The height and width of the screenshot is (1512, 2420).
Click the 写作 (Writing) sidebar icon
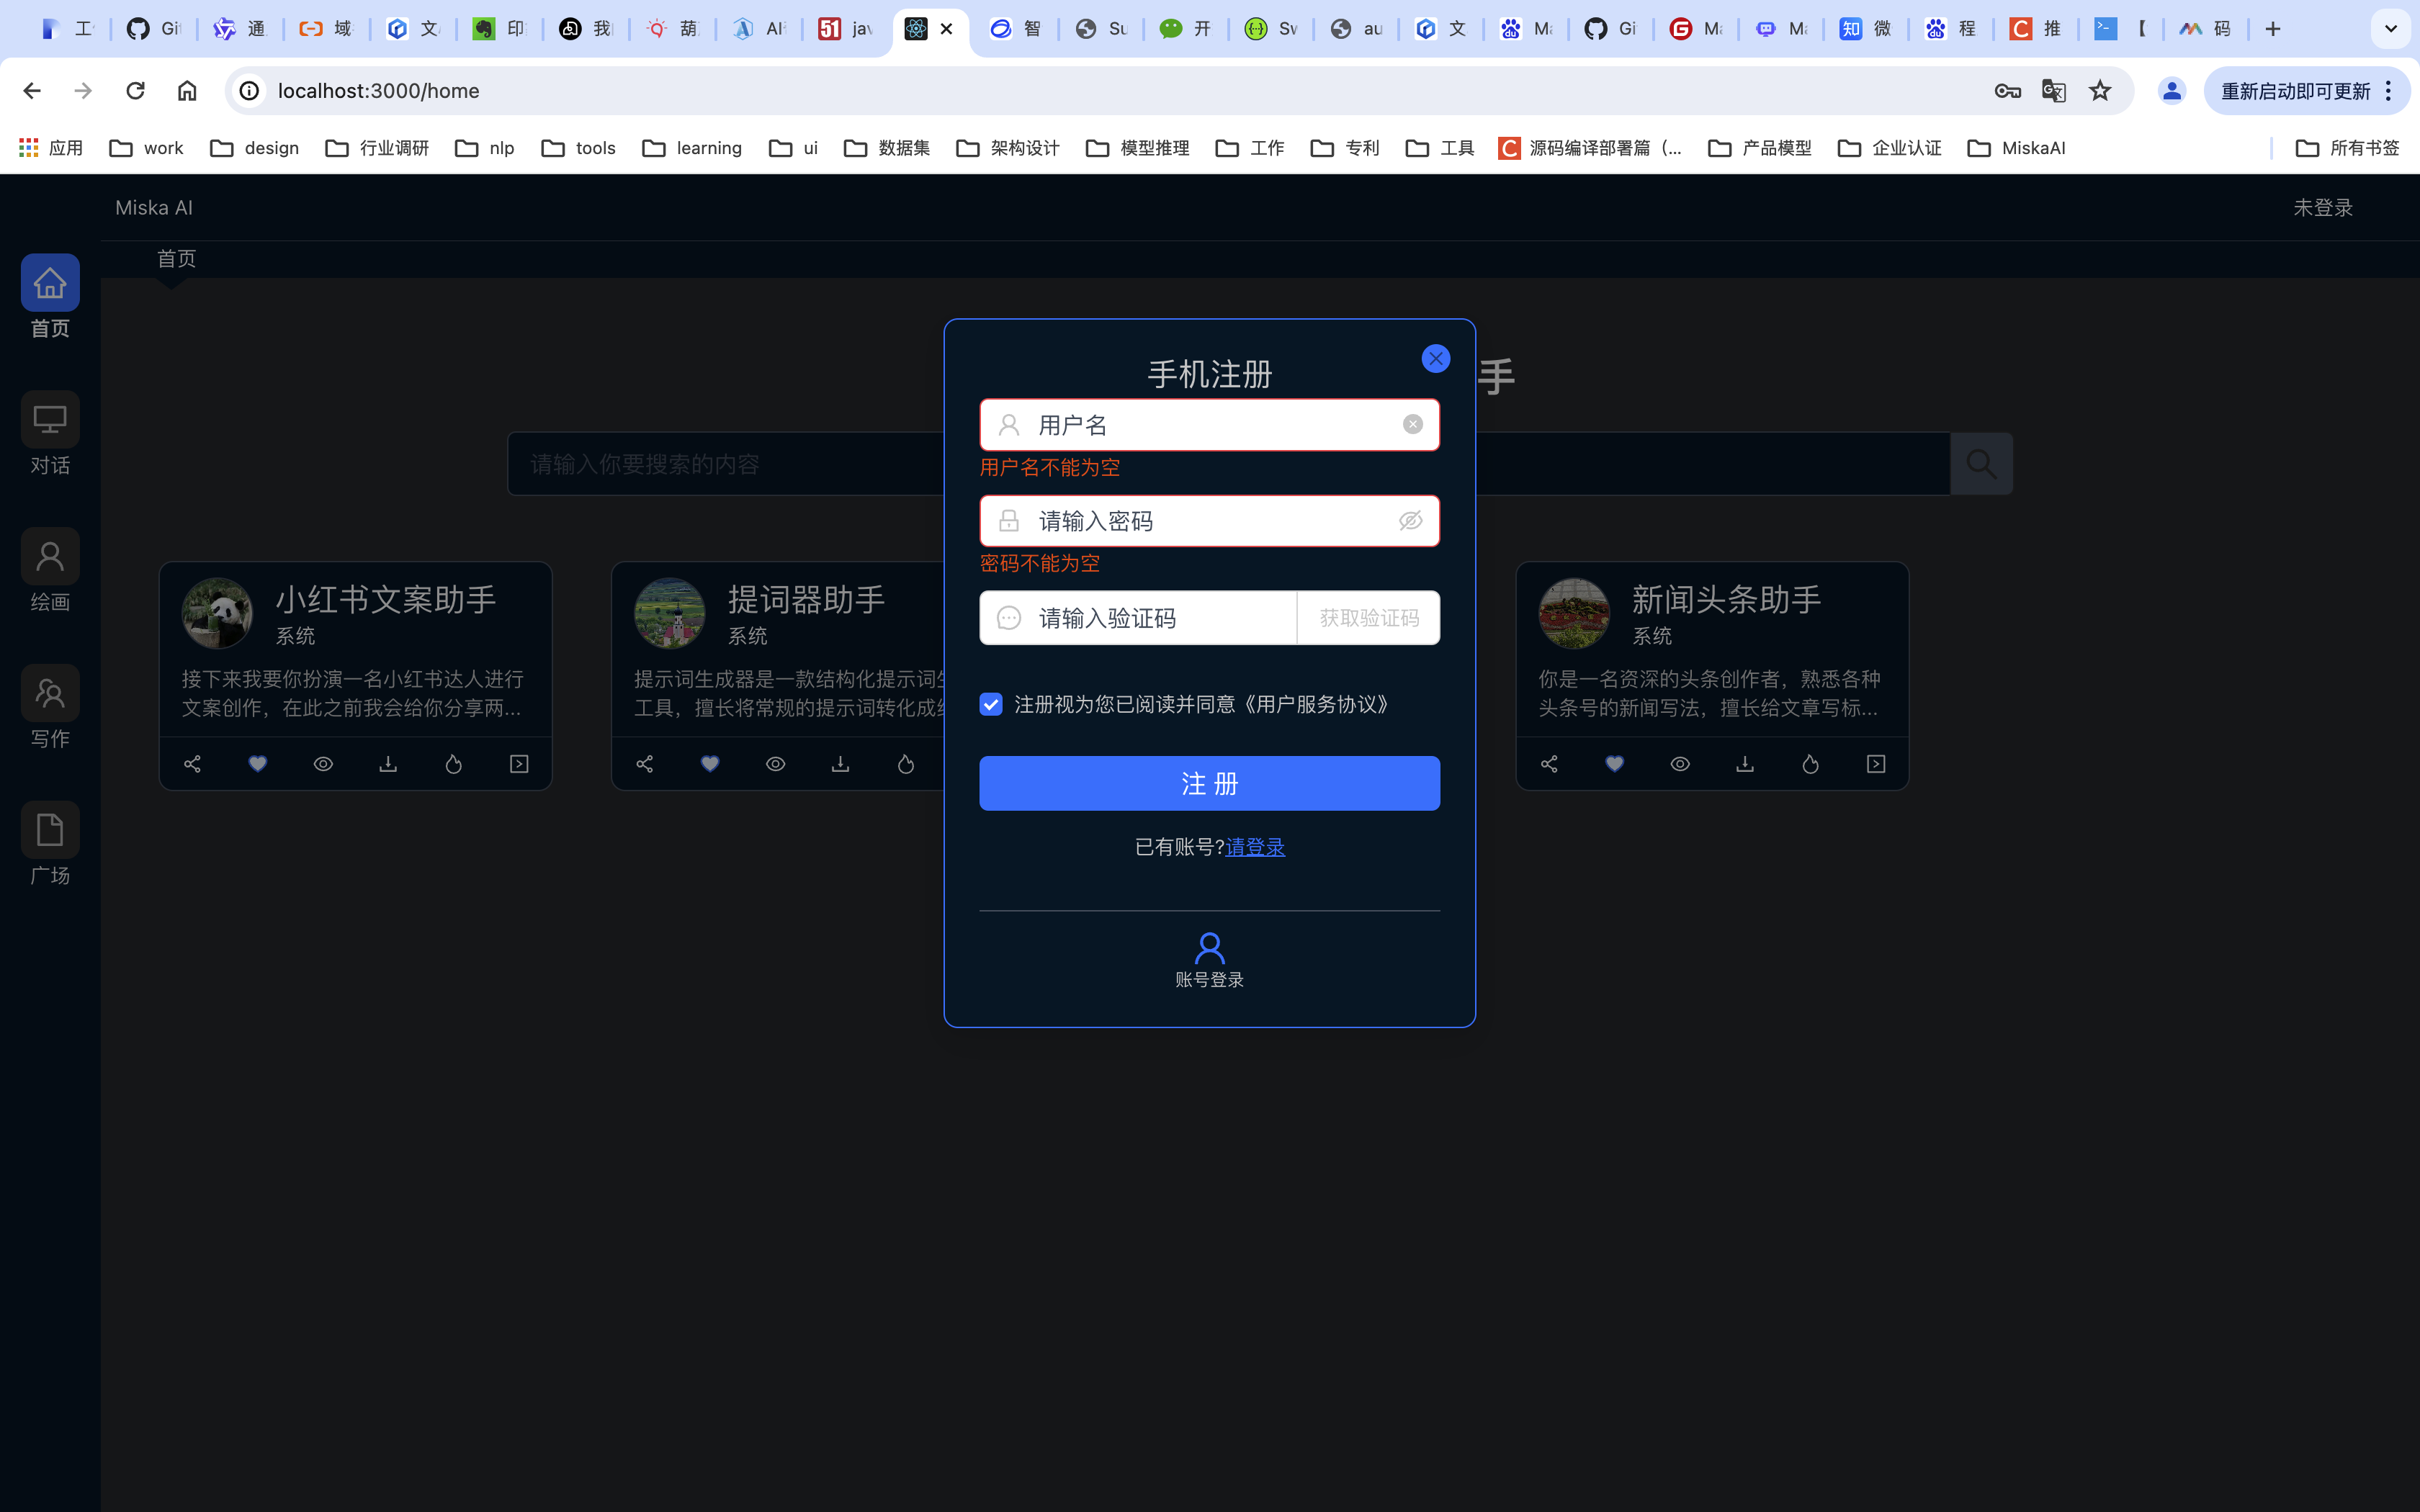pos(50,707)
